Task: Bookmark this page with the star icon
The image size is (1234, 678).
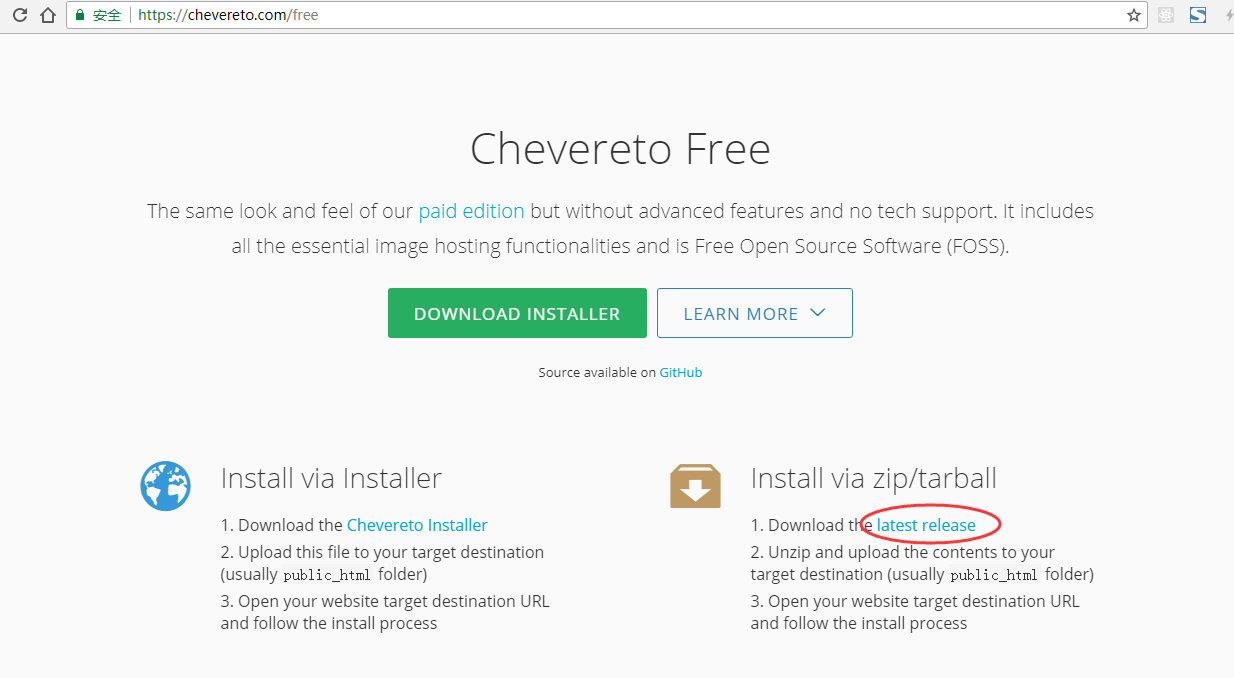Action: (1133, 16)
